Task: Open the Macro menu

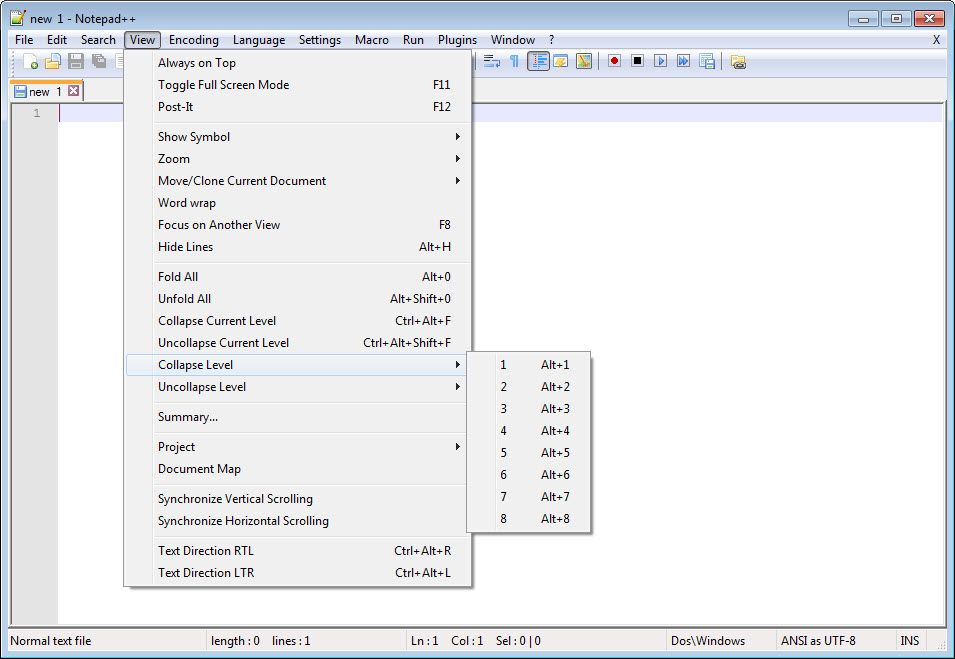Action: [x=372, y=40]
